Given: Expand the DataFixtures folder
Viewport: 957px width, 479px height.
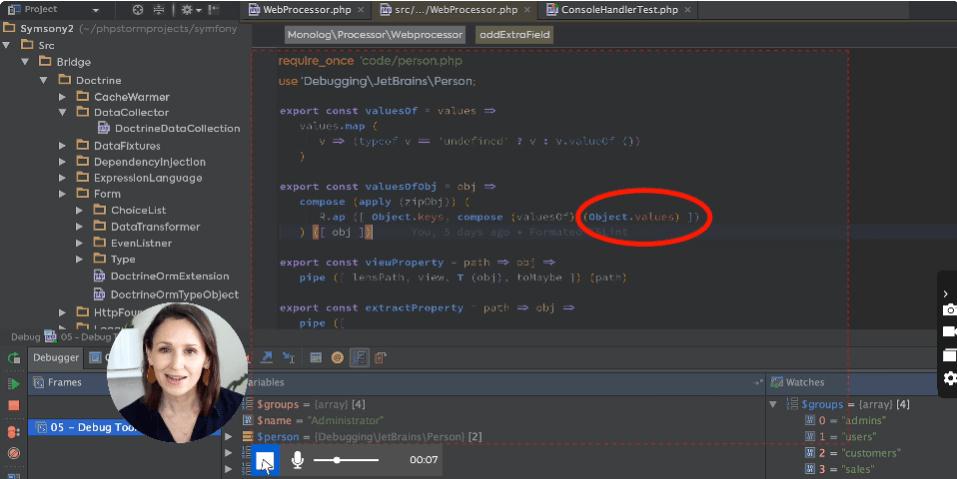Looking at the screenshot, I should [62, 145].
